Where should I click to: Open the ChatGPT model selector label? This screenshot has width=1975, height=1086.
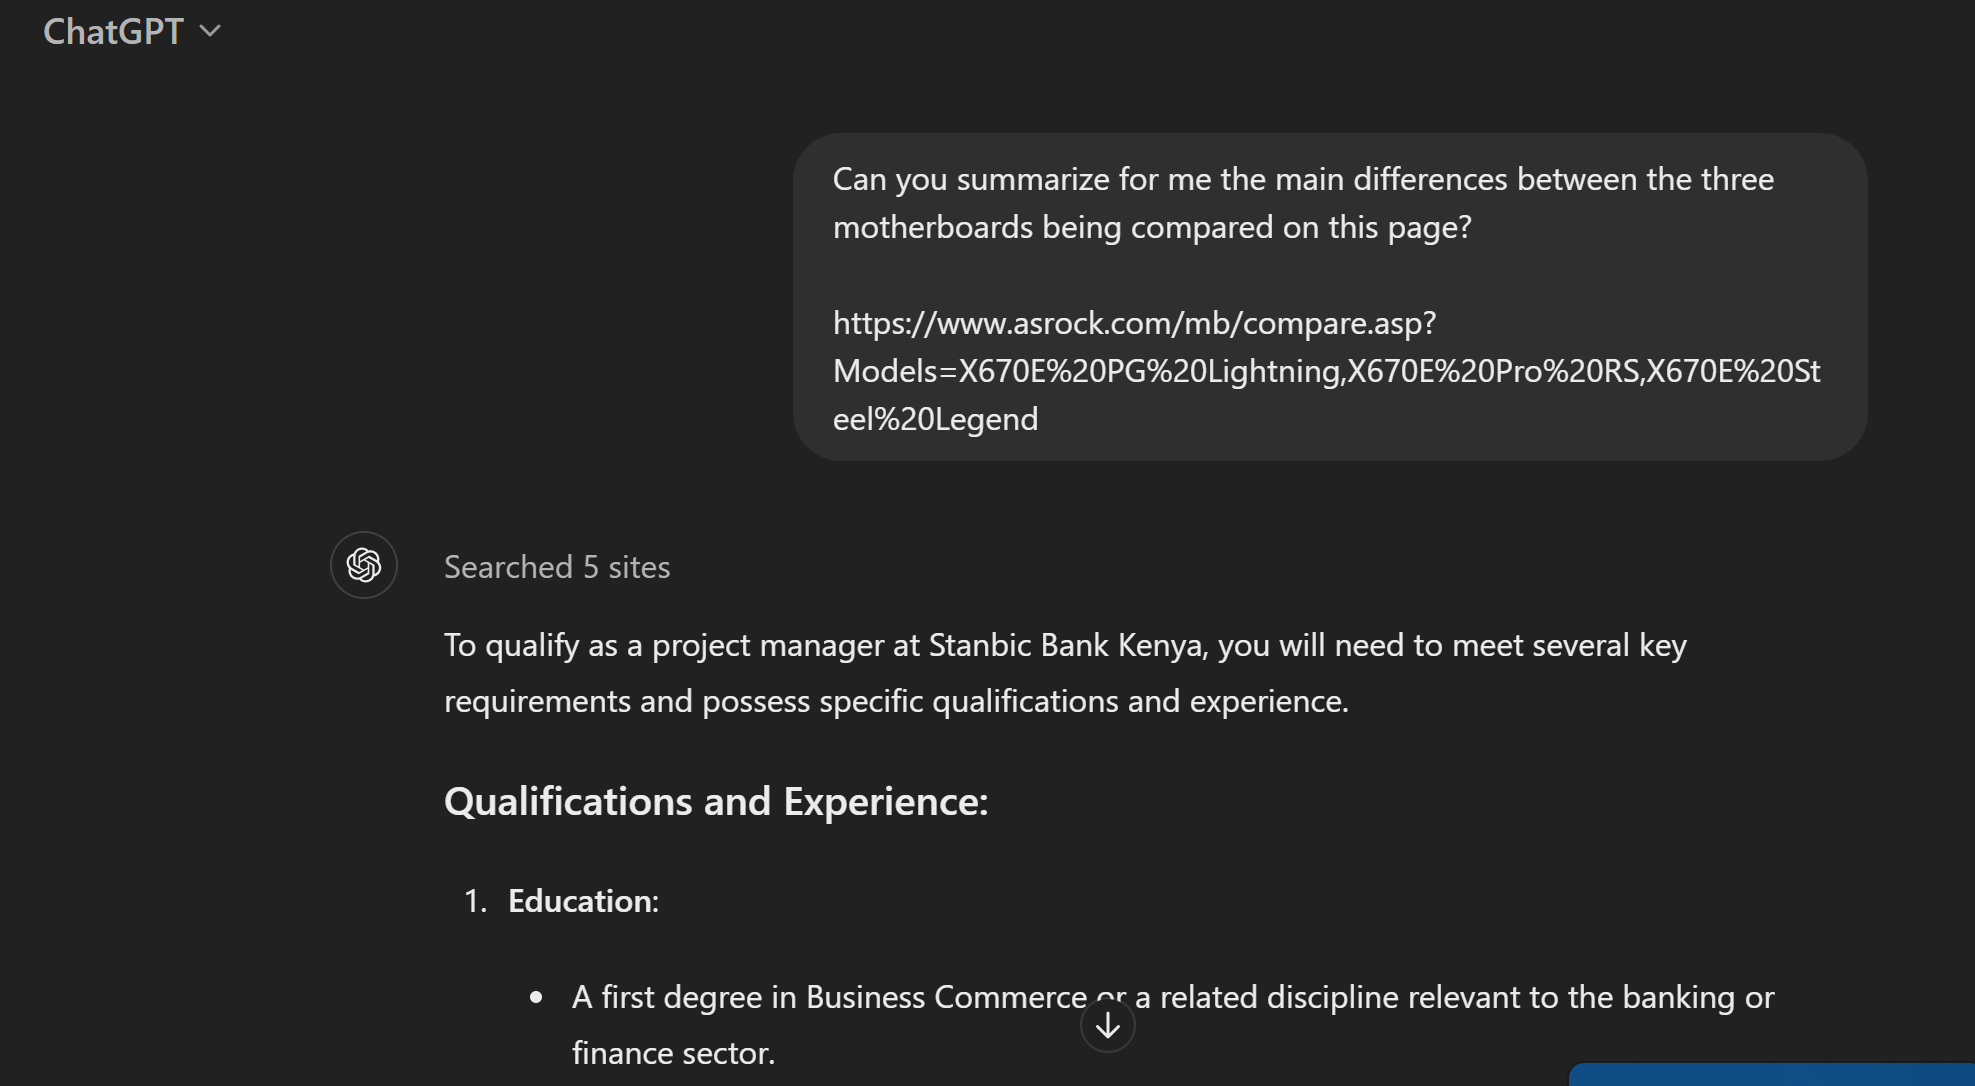pyautogui.click(x=113, y=32)
